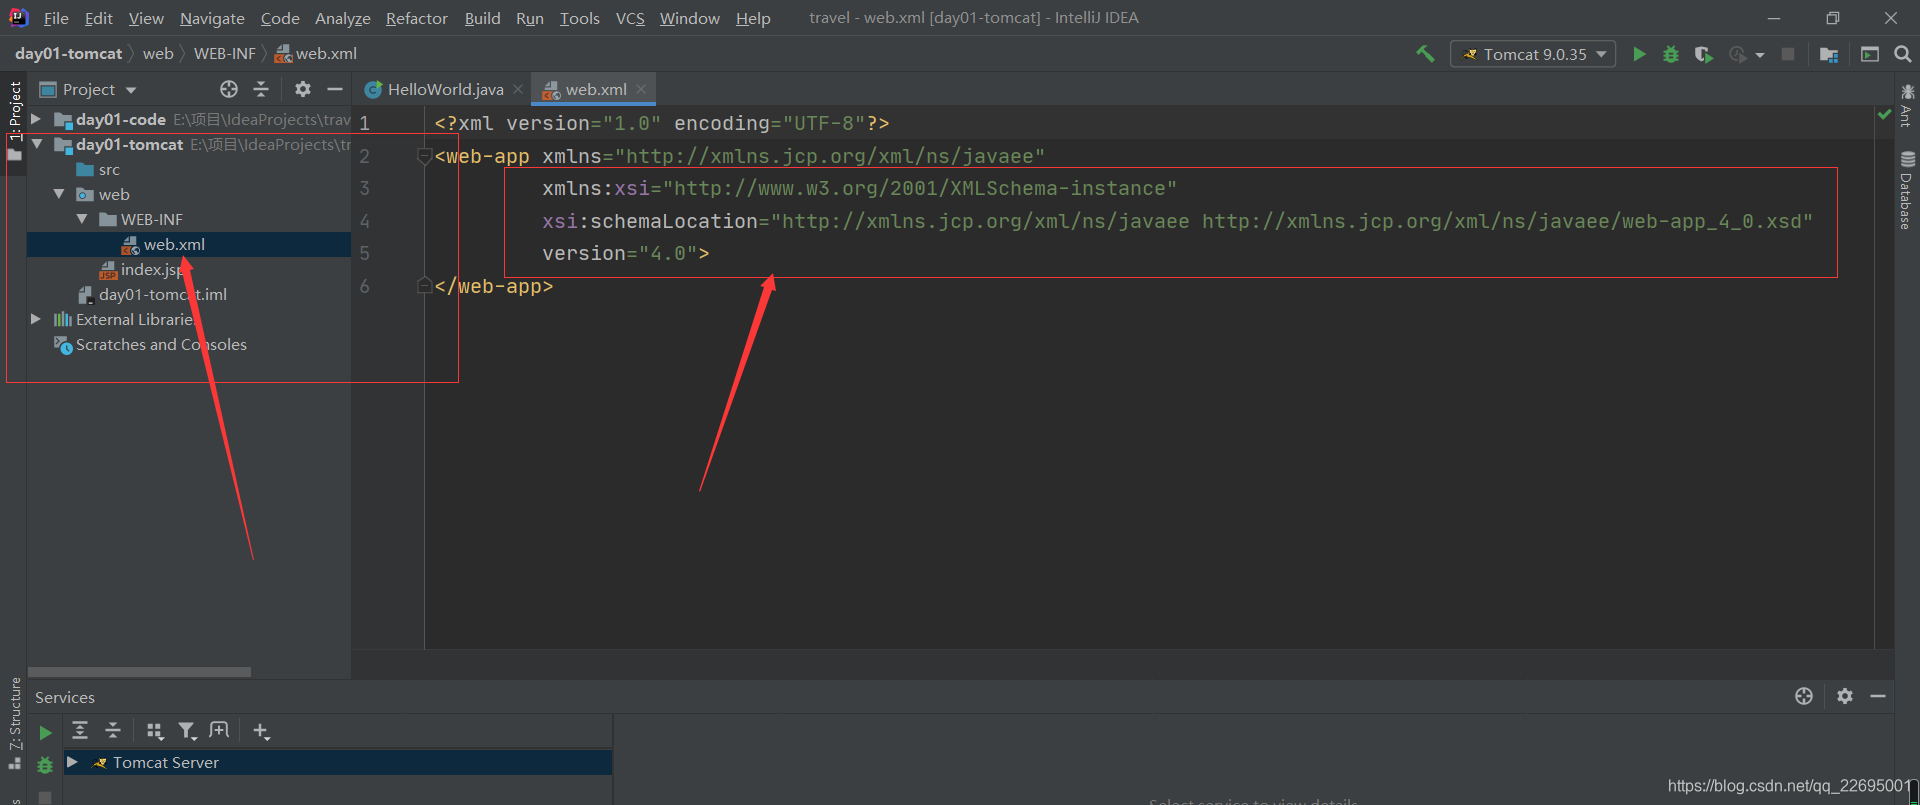Click line number 3 in gutter
The width and height of the screenshot is (1920, 805).
pyautogui.click(x=365, y=188)
